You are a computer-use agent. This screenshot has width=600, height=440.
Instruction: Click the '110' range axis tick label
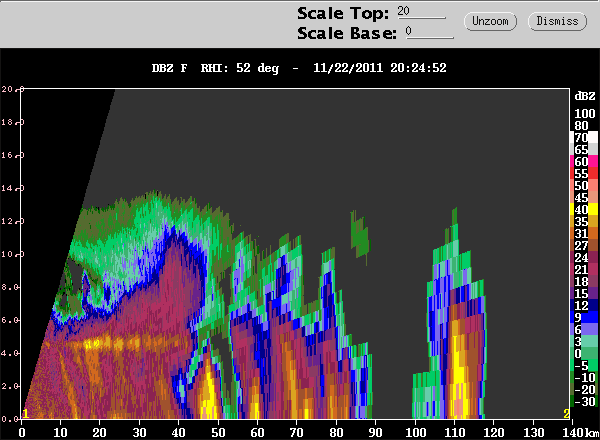click(455, 433)
